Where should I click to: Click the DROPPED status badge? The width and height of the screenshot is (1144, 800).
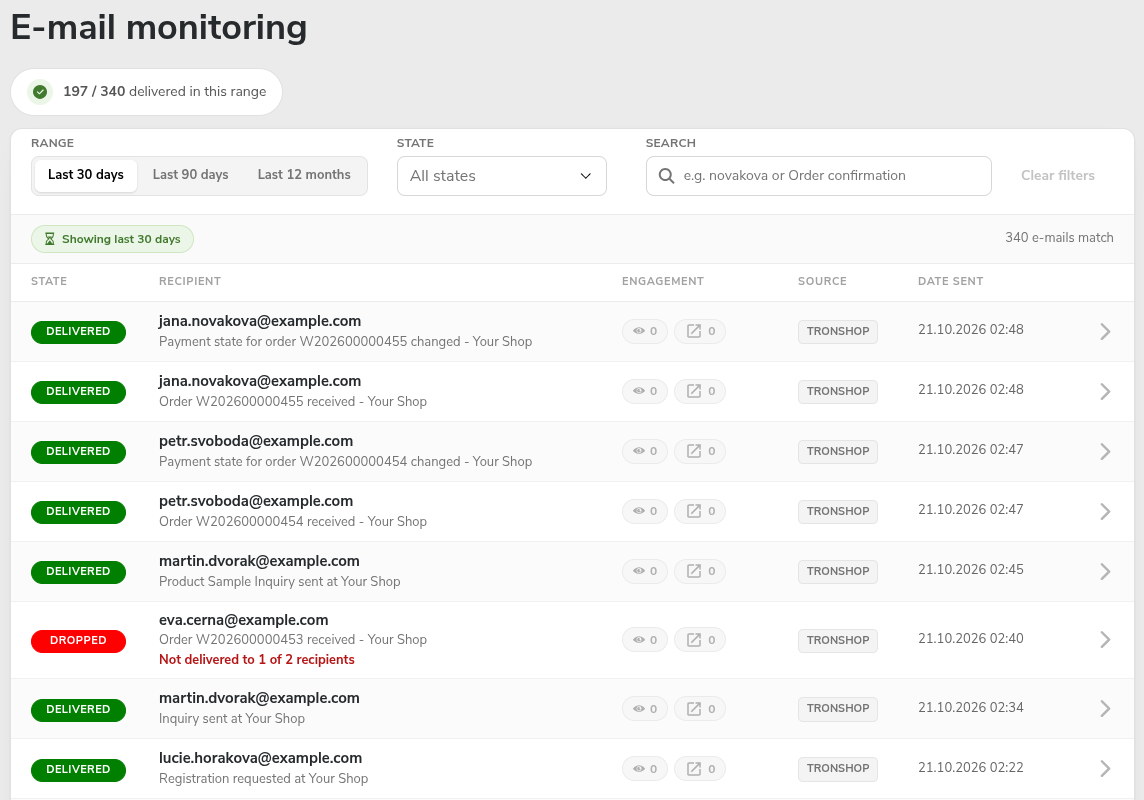[x=78, y=640]
